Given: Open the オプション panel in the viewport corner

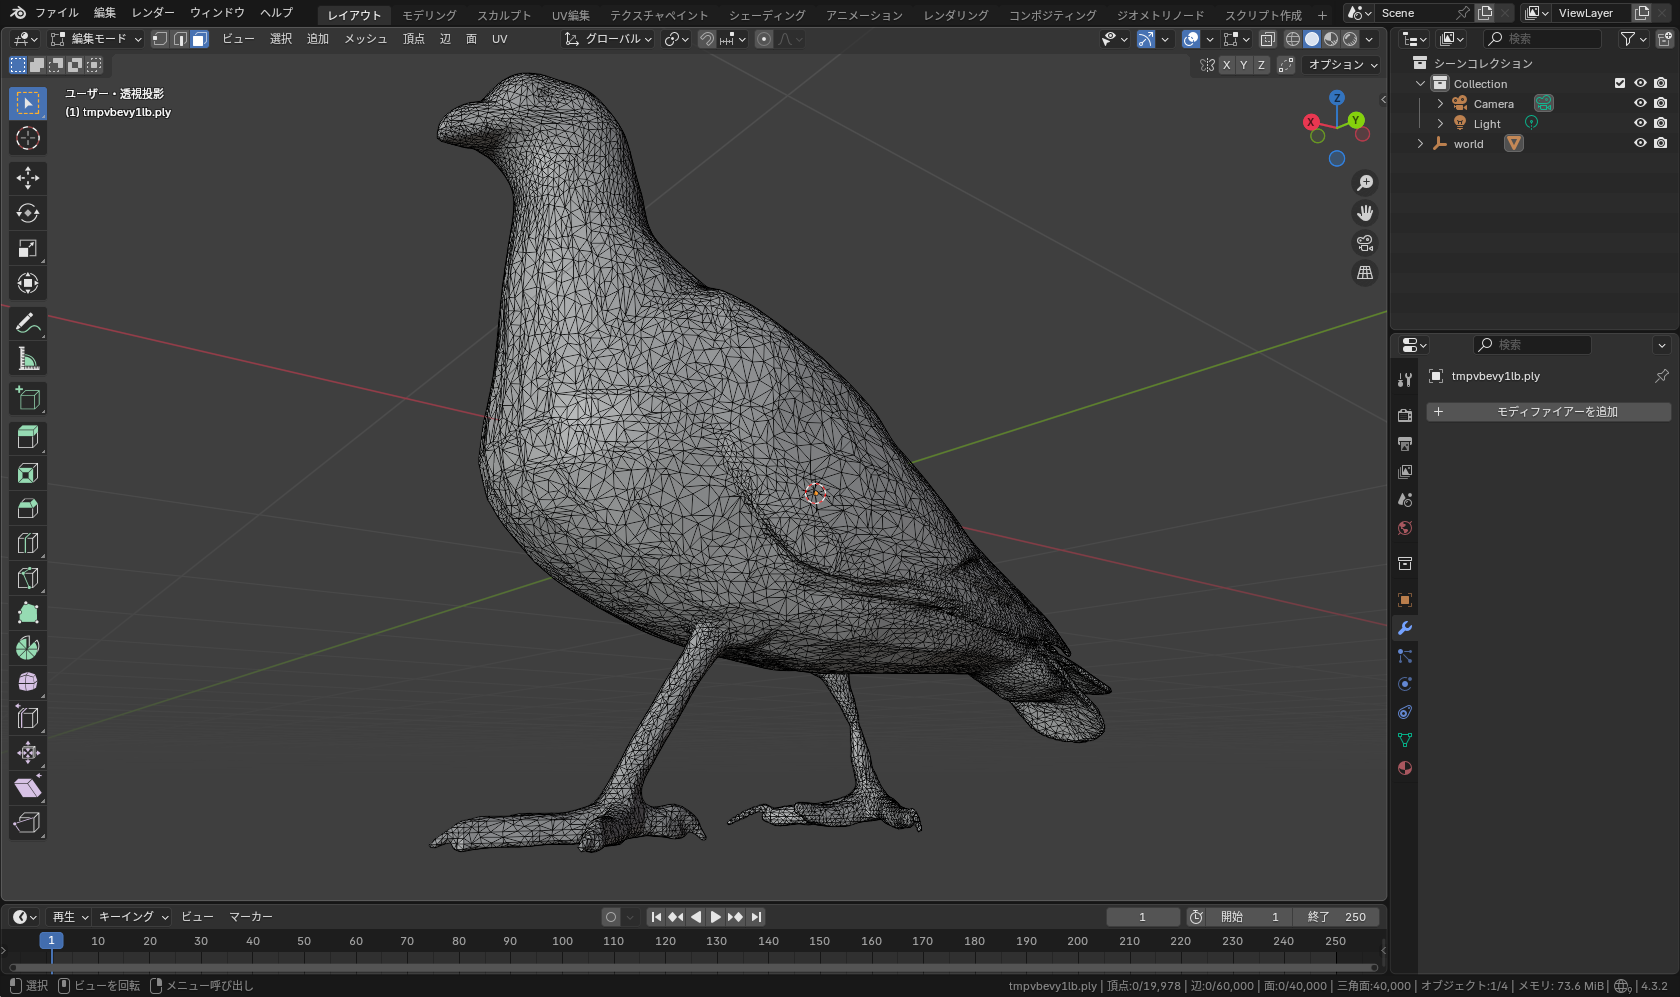Looking at the screenshot, I should 1341,64.
